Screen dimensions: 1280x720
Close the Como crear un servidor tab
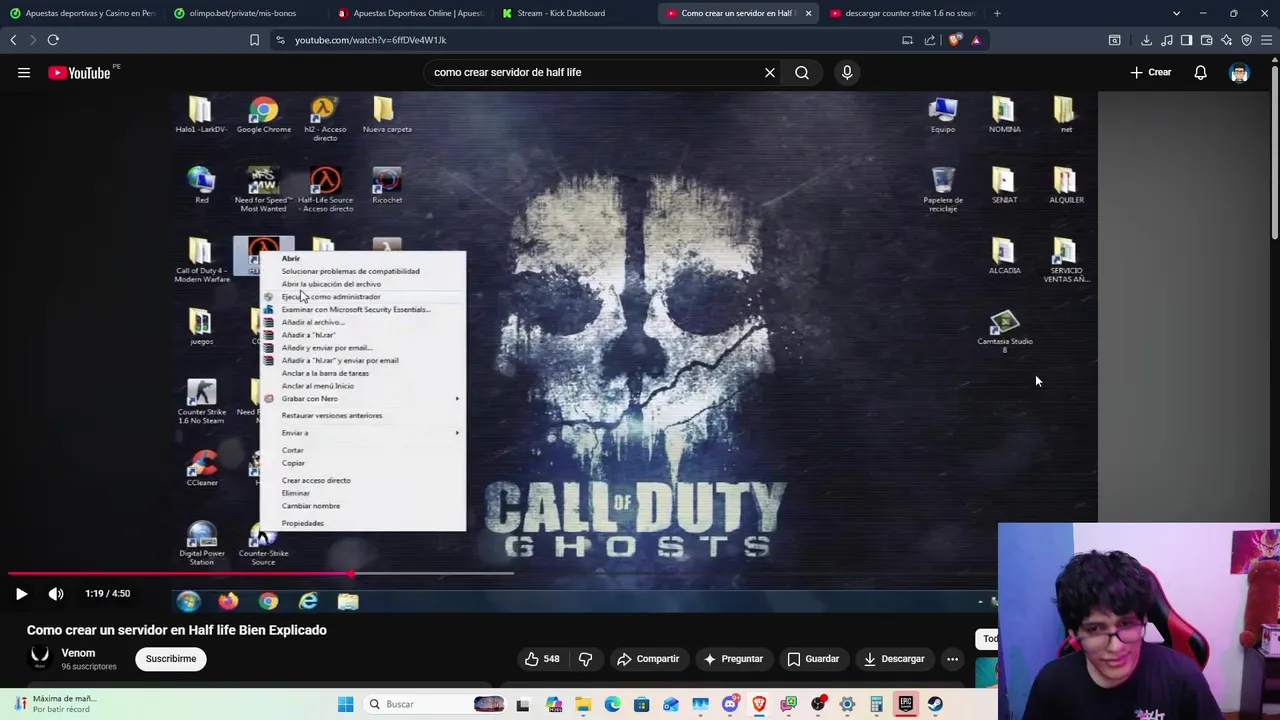coord(808,13)
